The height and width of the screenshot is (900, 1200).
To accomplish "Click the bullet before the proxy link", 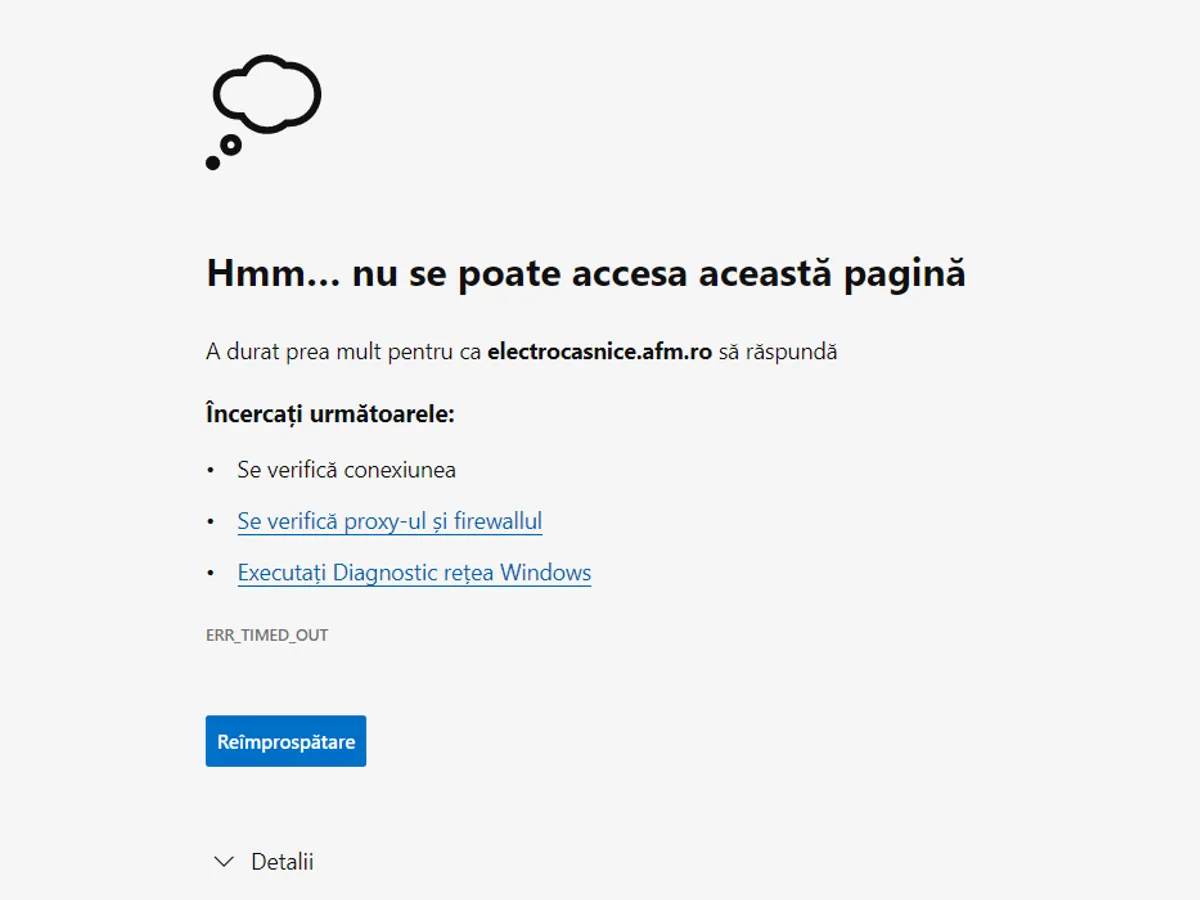I will 211,522.
